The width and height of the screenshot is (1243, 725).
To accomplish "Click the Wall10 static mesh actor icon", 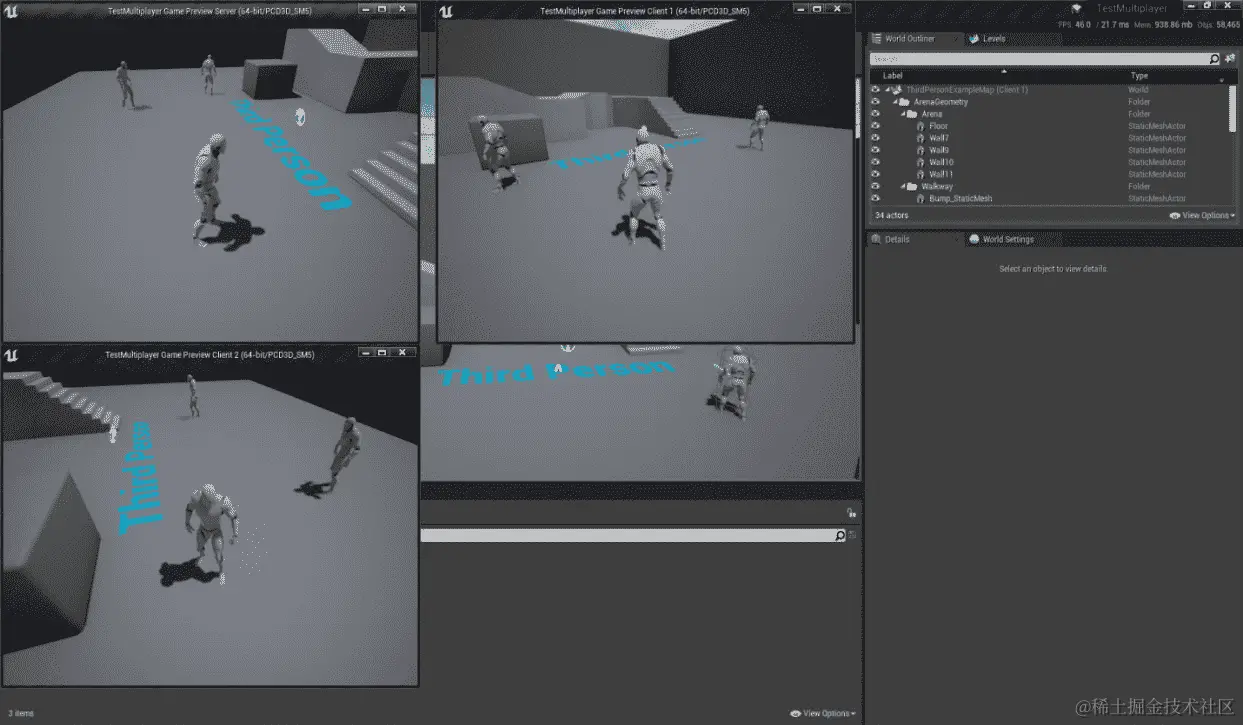I will pyautogui.click(x=920, y=162).
